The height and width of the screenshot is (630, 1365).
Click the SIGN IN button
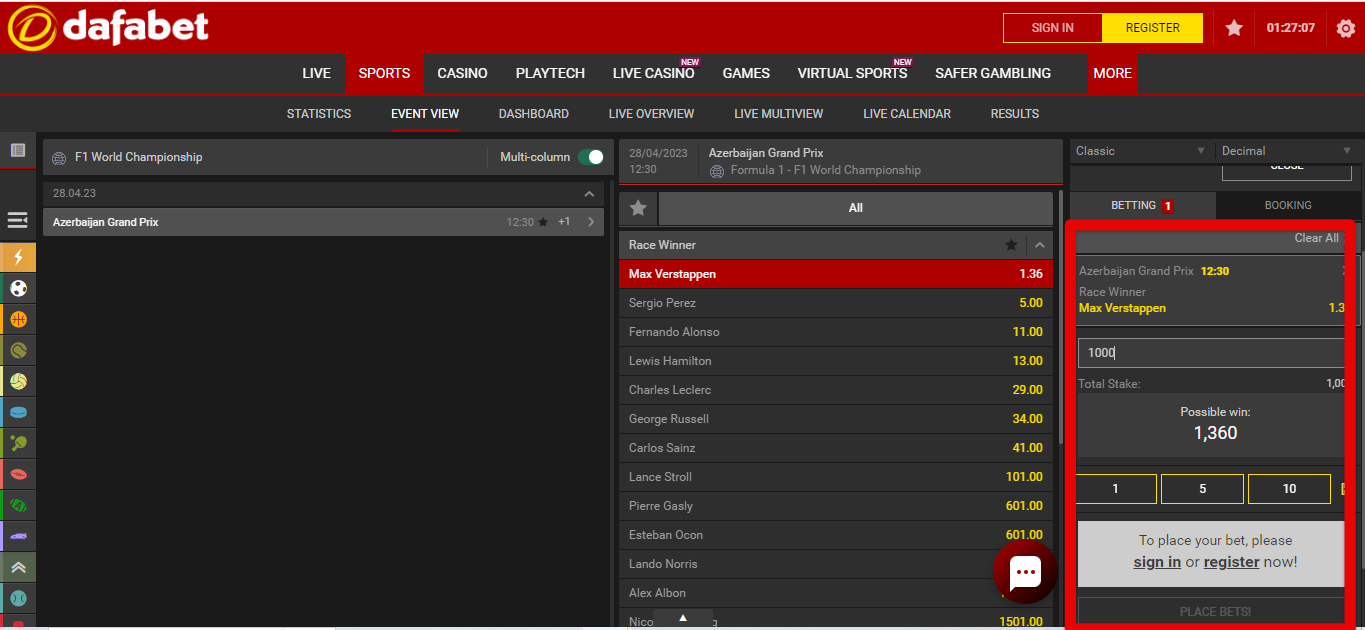[1053, 28]
